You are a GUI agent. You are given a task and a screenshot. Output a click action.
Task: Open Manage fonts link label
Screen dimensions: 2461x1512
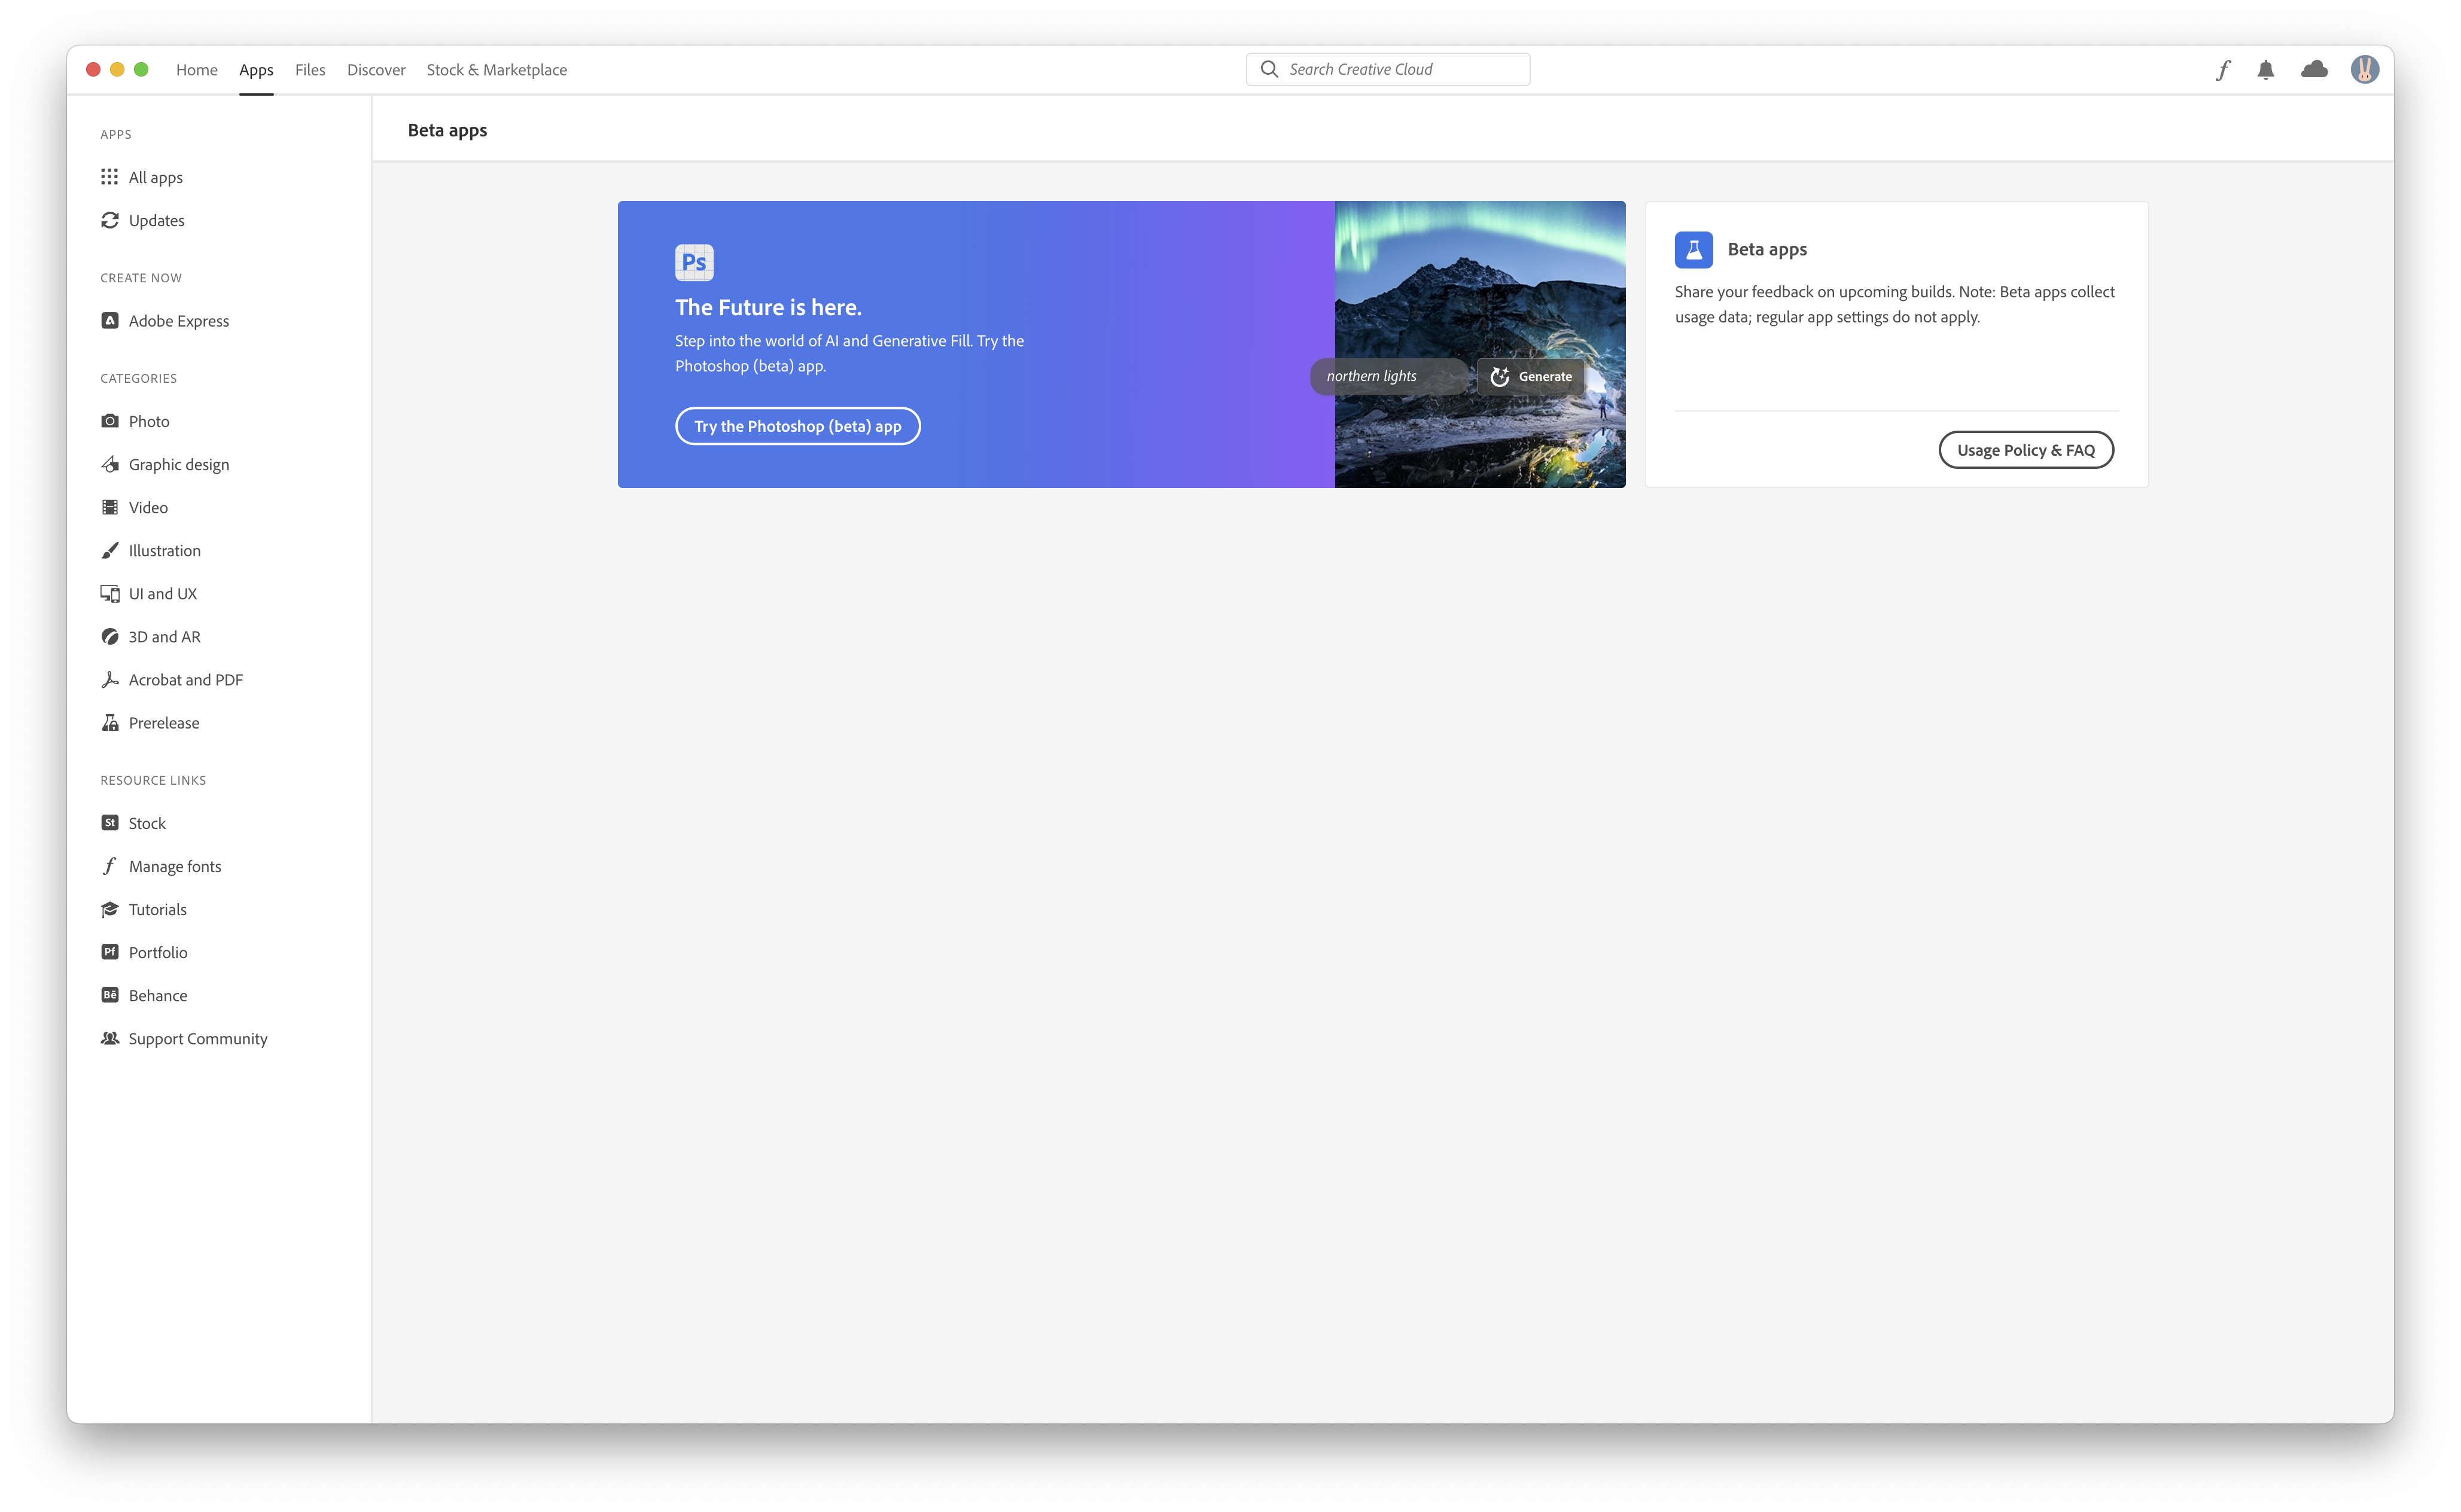pos(175,866)
